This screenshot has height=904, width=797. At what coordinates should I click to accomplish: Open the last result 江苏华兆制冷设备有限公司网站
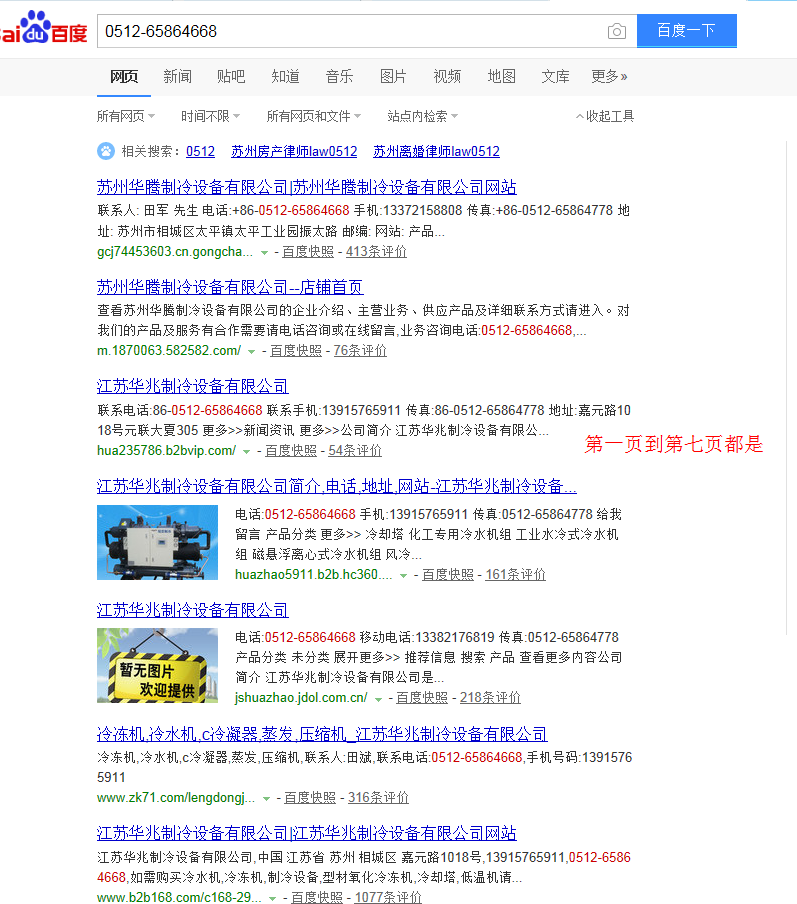(307, 833)
